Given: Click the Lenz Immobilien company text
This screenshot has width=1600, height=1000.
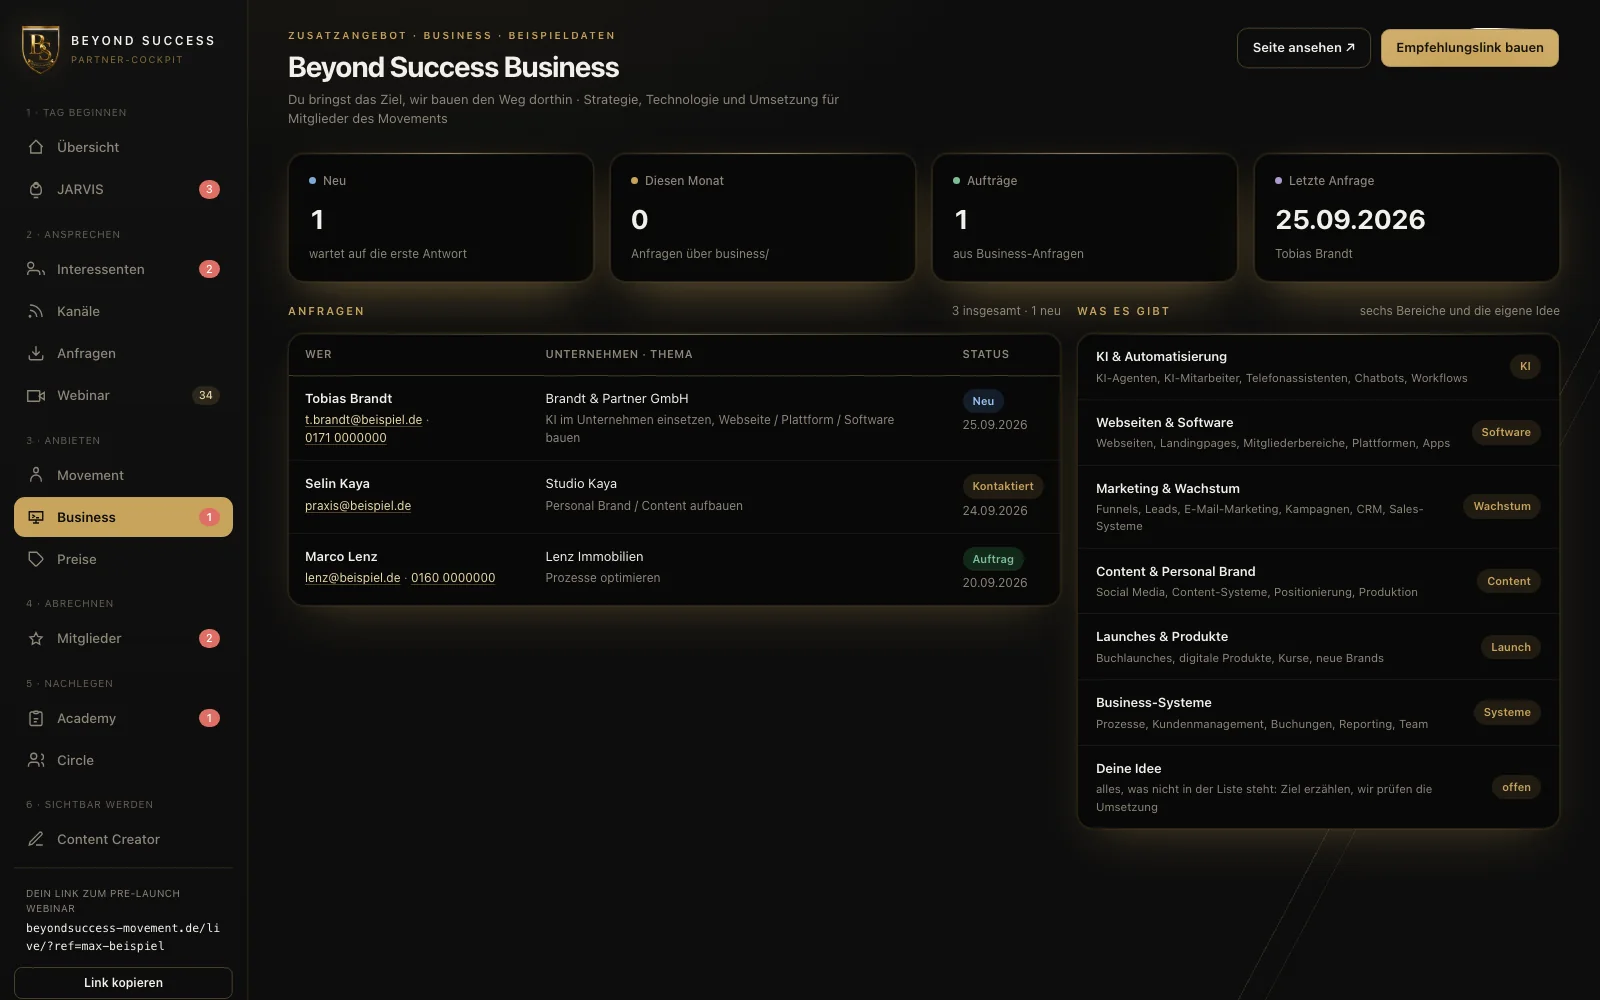Looking at the screenshot, I should coord(594,556).
